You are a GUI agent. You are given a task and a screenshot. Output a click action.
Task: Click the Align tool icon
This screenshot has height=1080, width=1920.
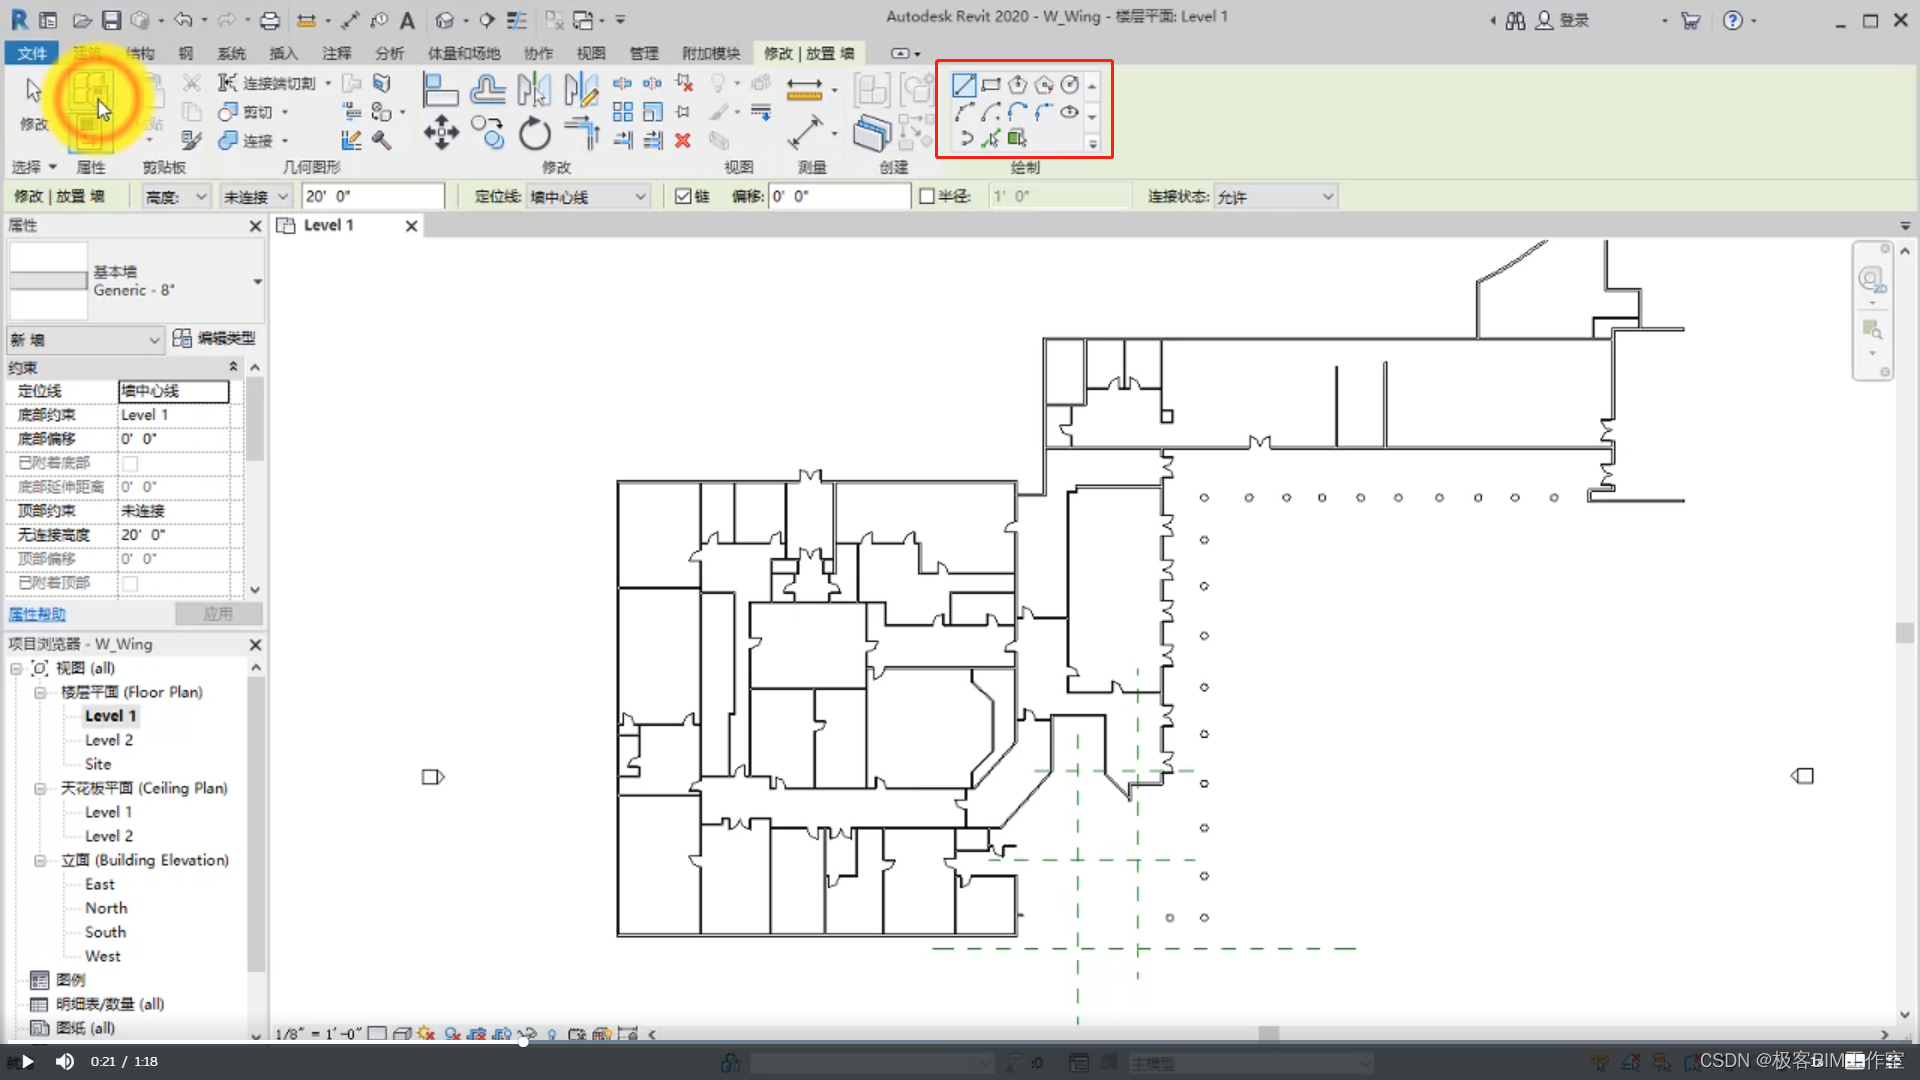coord(439,90)
